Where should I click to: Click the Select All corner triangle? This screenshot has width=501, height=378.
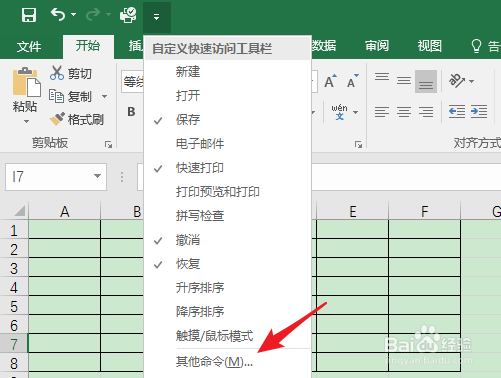(x=19, y=211)
